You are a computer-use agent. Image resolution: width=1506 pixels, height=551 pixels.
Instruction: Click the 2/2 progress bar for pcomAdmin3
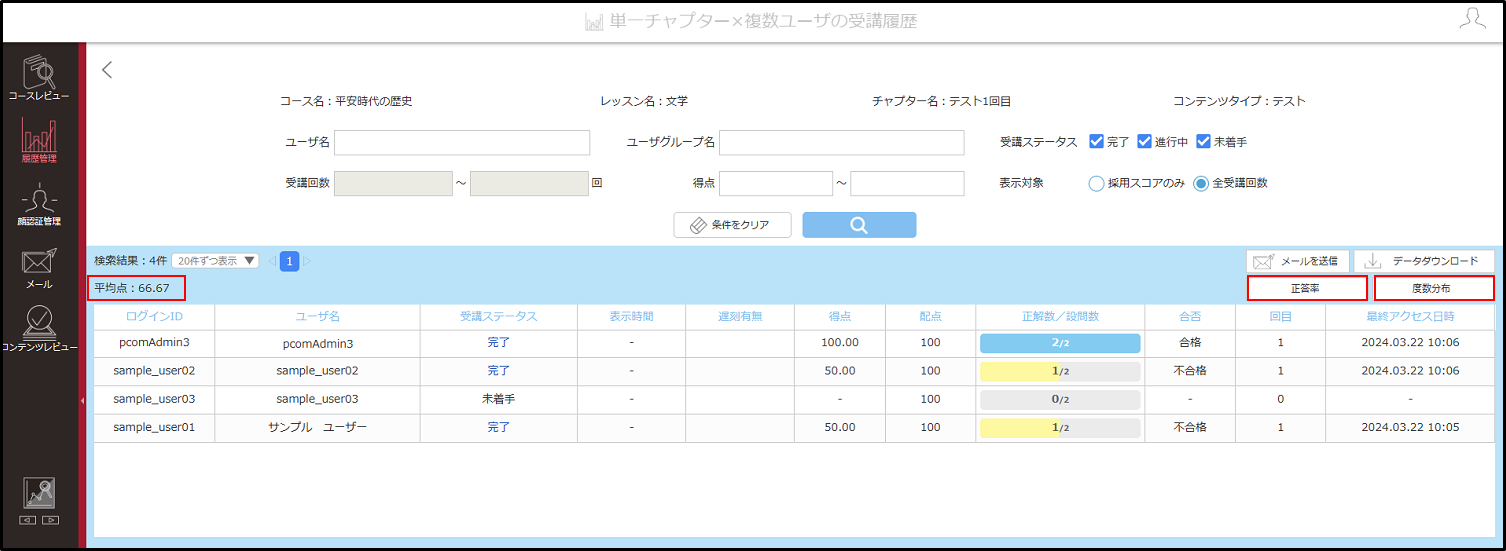(1060, 343)
